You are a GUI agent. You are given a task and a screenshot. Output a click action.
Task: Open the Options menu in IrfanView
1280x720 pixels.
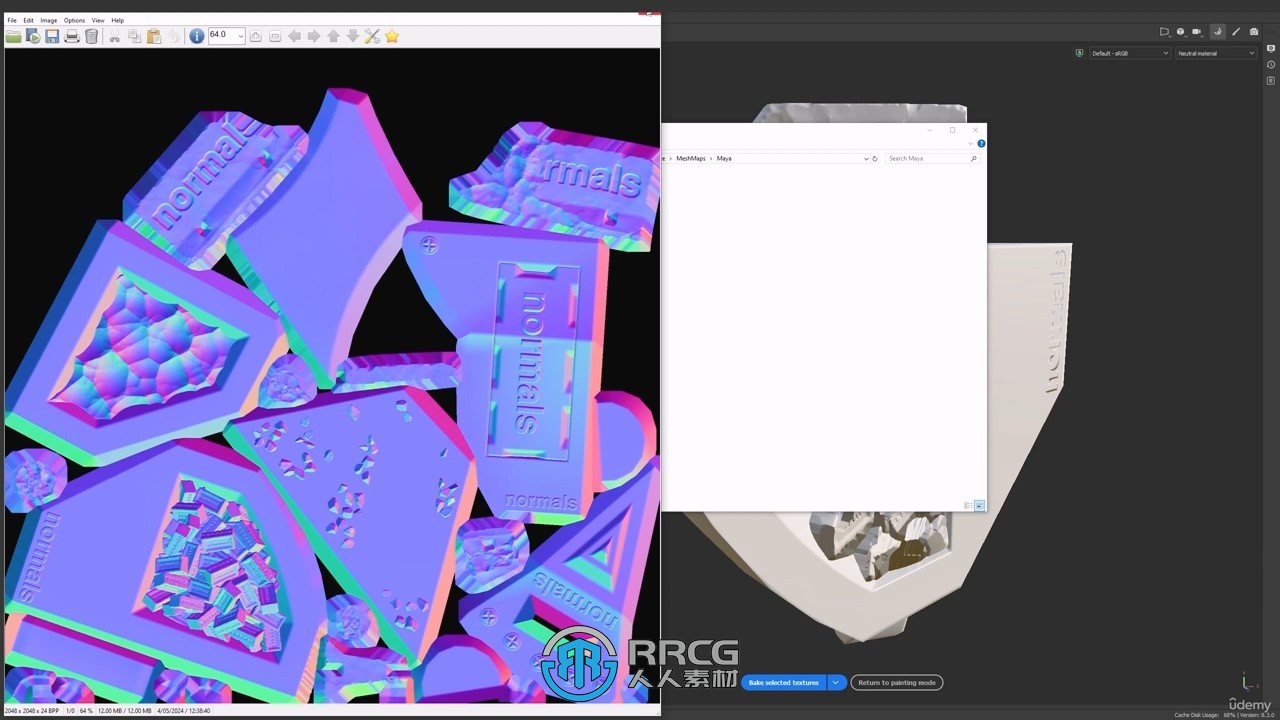(x=75, y=20)
